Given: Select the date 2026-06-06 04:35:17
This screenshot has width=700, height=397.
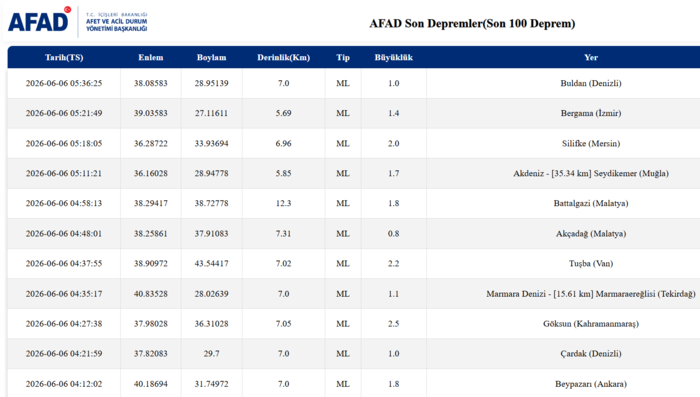Looking at the screenshot, I should pos(64,294).
